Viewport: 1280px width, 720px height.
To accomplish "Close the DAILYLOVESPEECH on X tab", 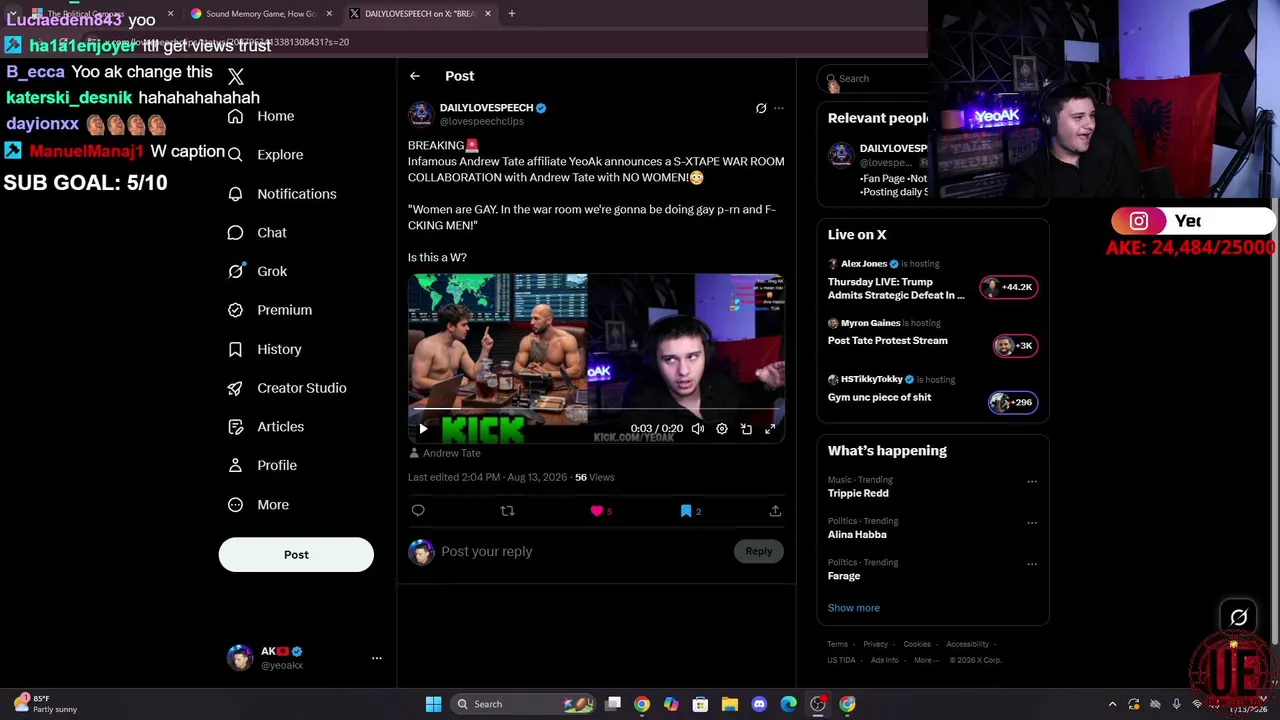I will coord(488,14).
